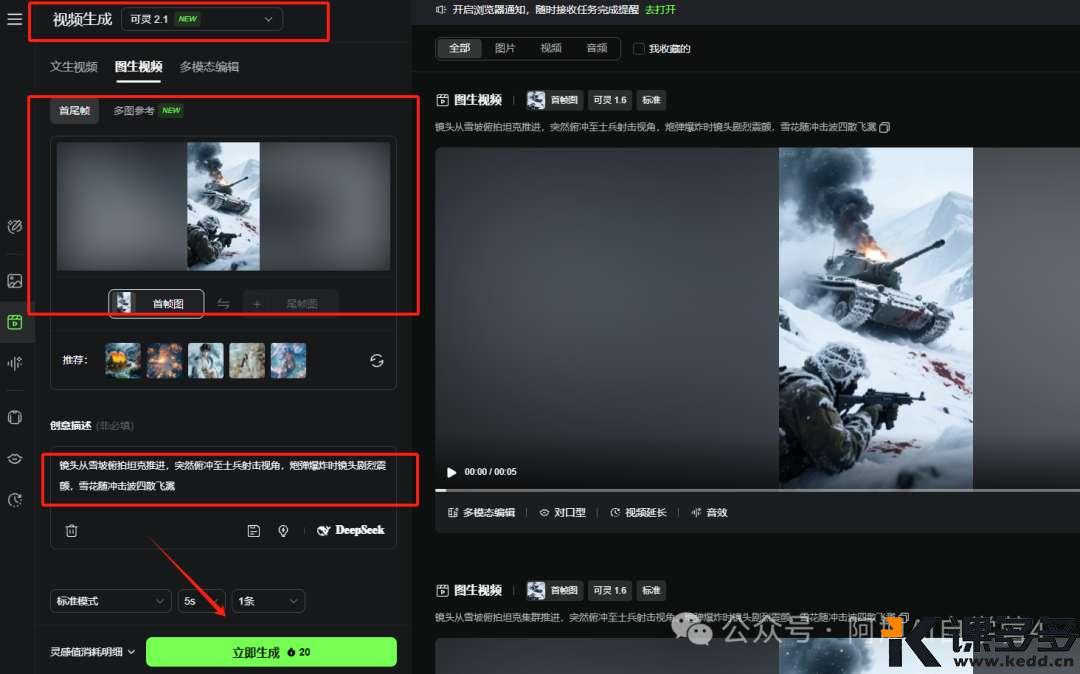Open the 可灵 2.1 model dropdown
Screen dimensions: 1080x674
point(202,19)
